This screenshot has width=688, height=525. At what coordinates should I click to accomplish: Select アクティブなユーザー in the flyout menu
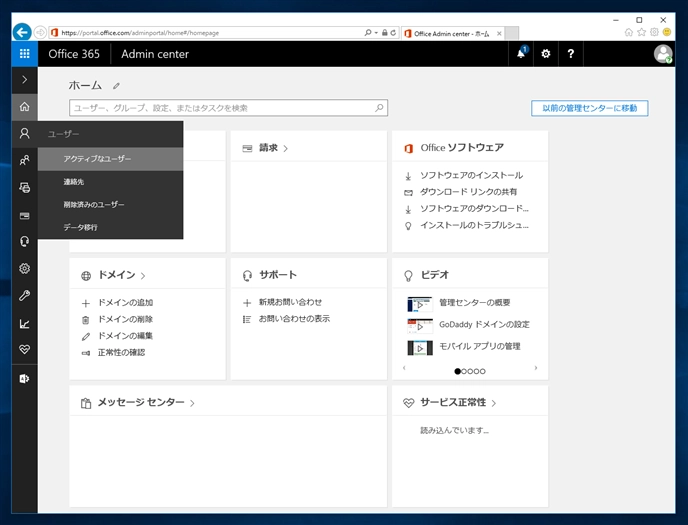pos(111,159)
